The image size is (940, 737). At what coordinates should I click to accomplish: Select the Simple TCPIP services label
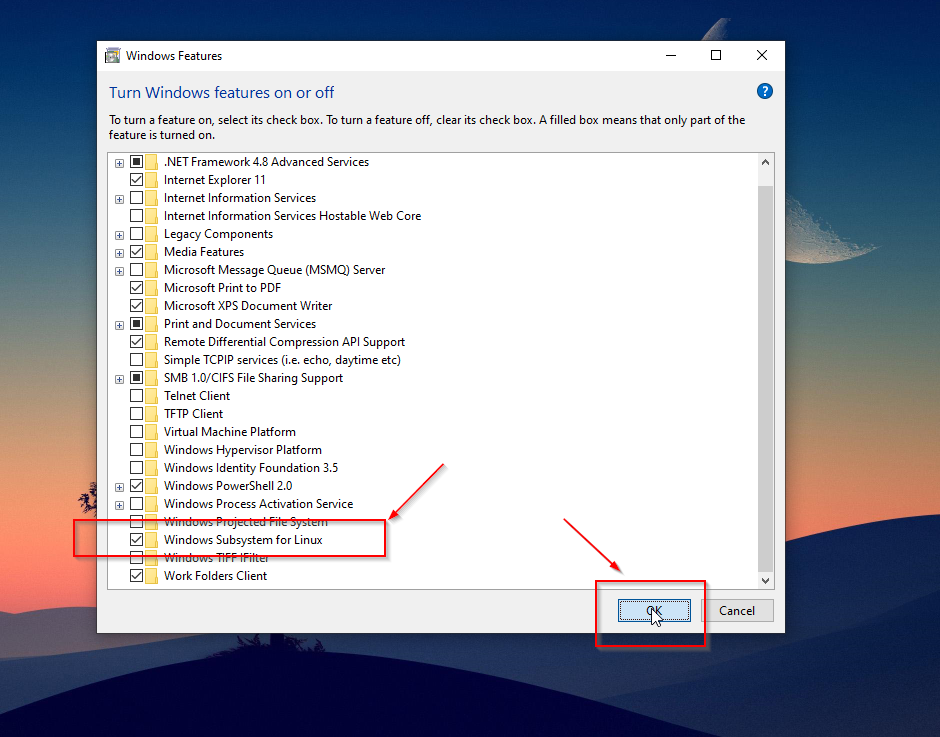point(282,360)
